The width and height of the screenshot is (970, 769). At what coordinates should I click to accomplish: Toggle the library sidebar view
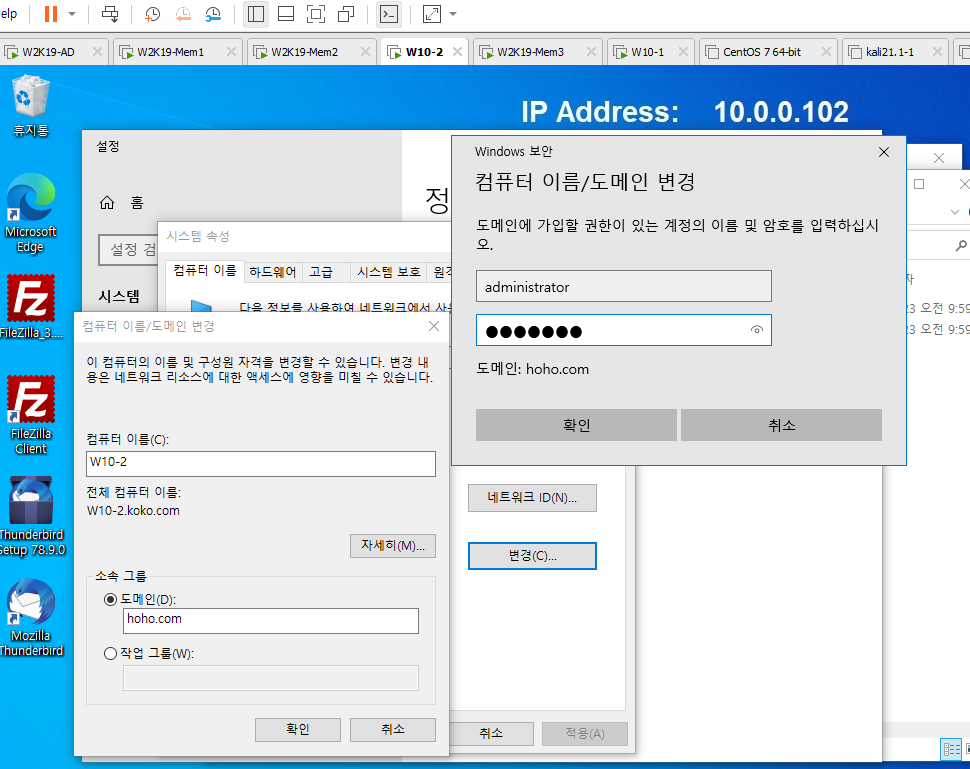point(255,14)
